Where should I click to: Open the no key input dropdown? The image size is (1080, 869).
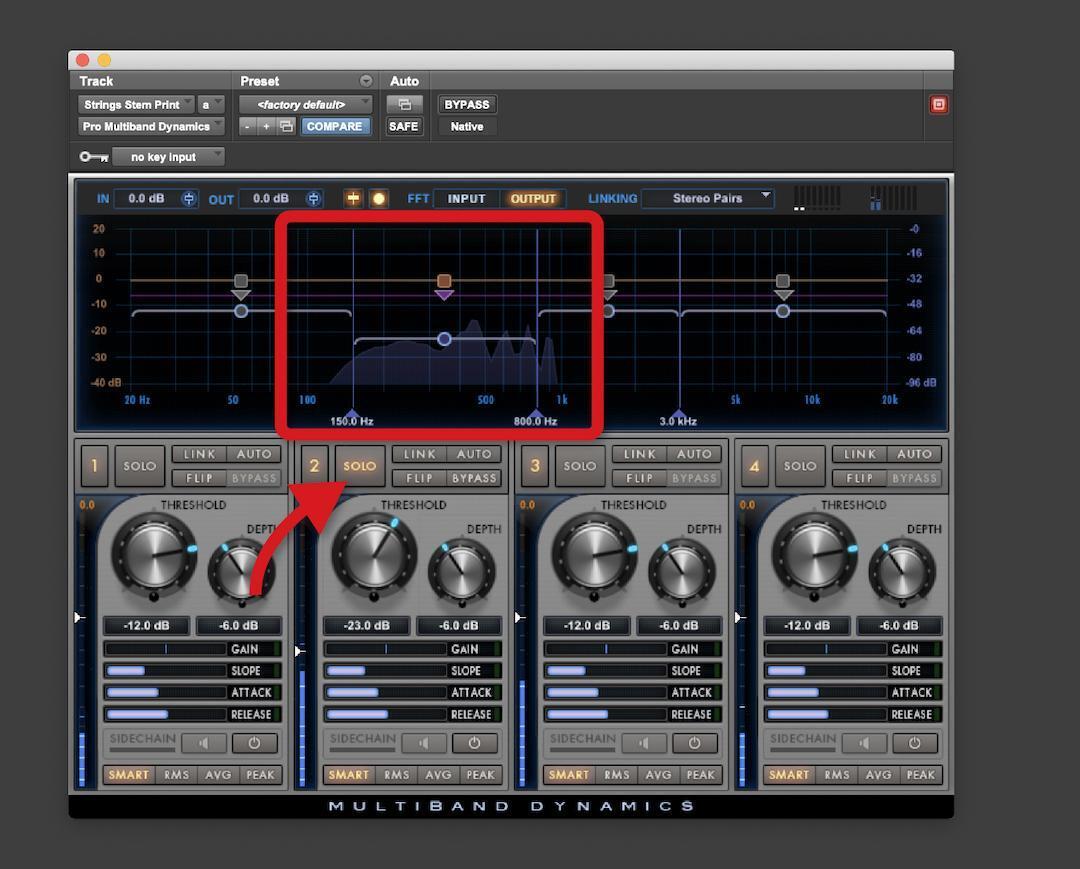click(x=169, y=156)
